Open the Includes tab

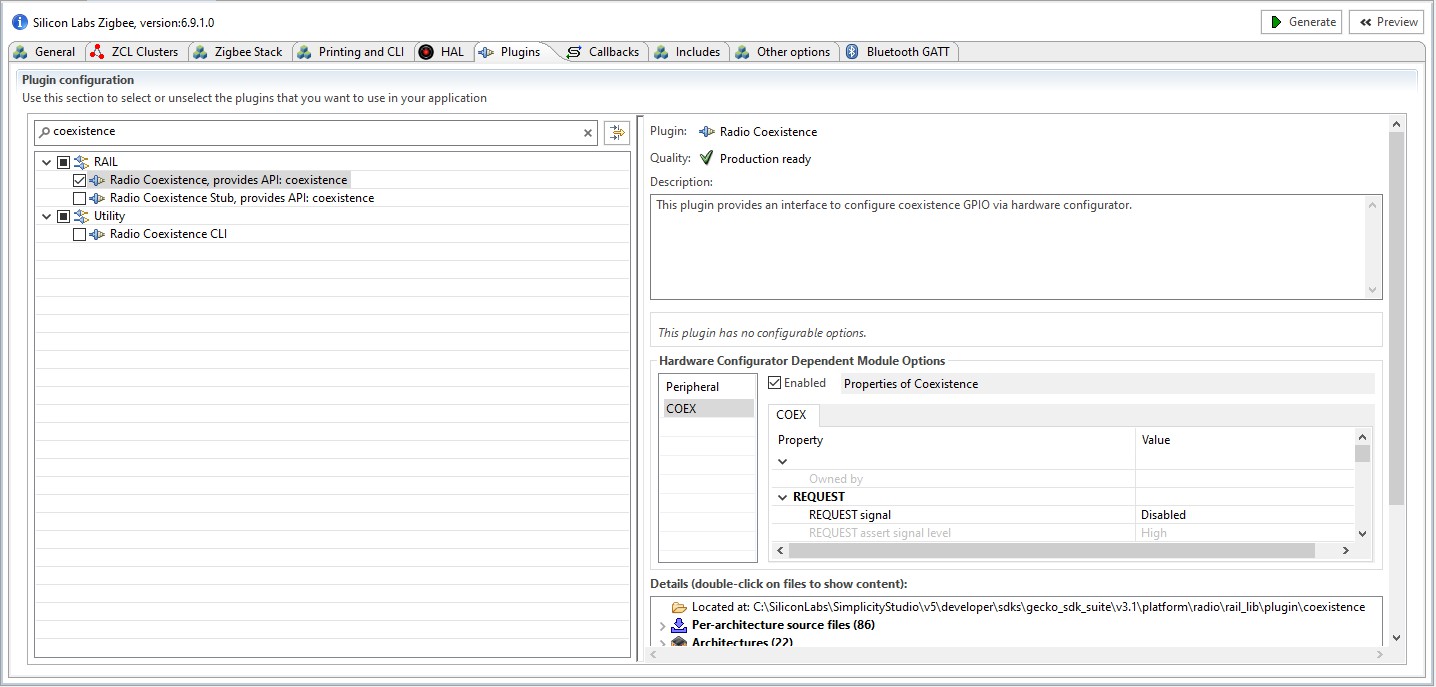point(688,52)
